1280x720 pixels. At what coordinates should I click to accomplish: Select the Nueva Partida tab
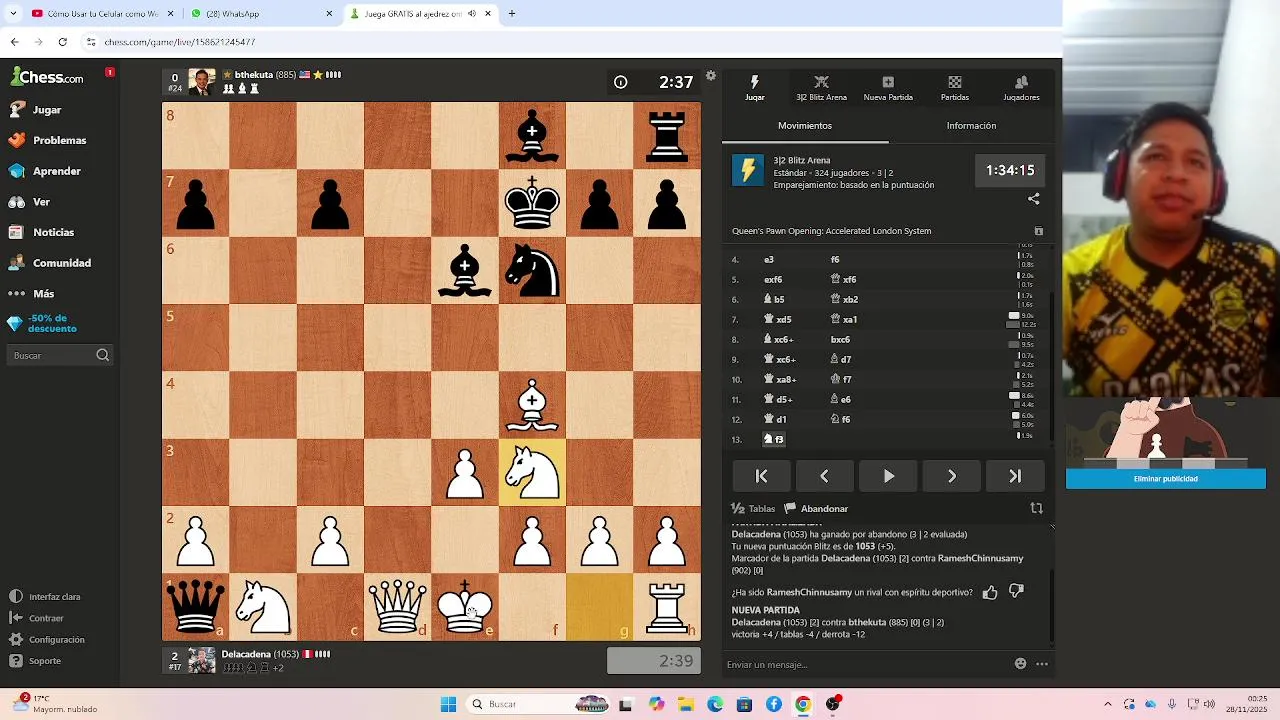point(888,88)
